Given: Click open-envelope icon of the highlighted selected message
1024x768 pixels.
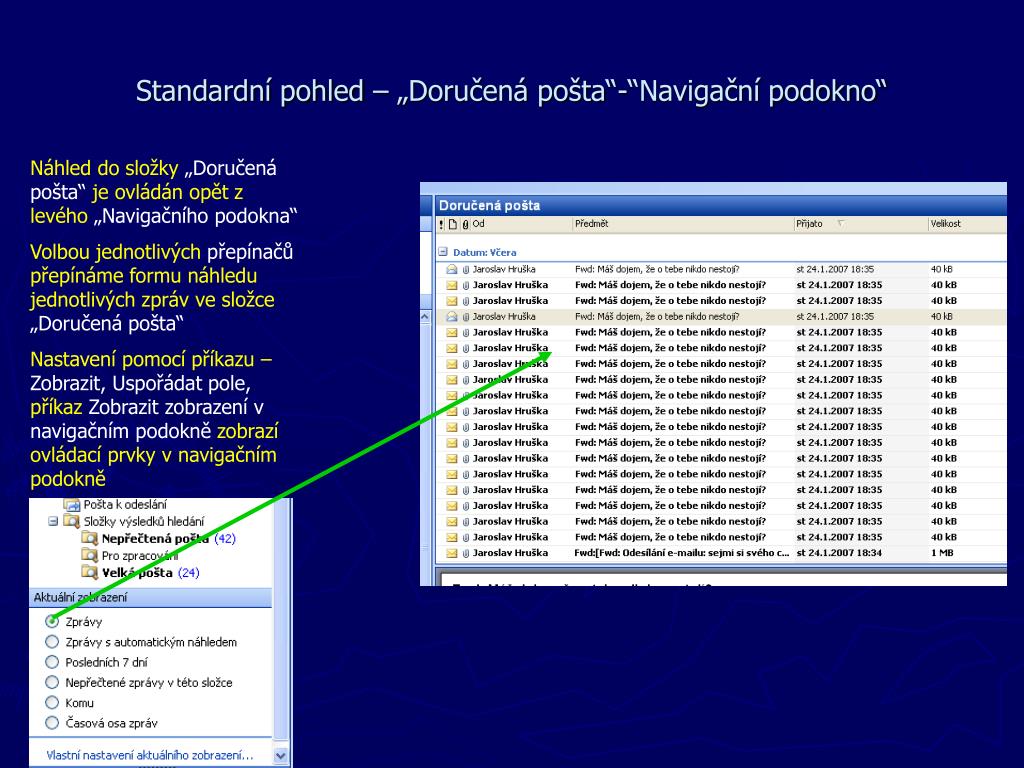Looking at the screenshot, I should (452, 317).
